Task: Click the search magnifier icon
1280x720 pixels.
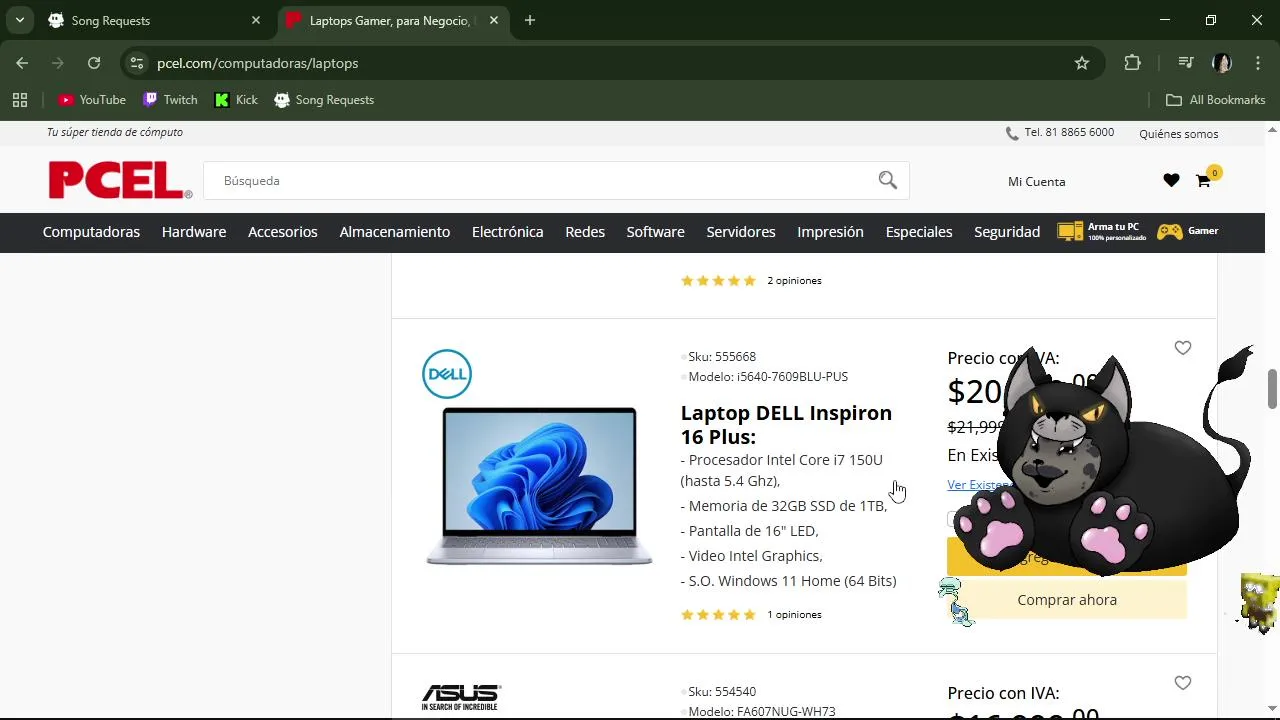Action: click(888, 180)
